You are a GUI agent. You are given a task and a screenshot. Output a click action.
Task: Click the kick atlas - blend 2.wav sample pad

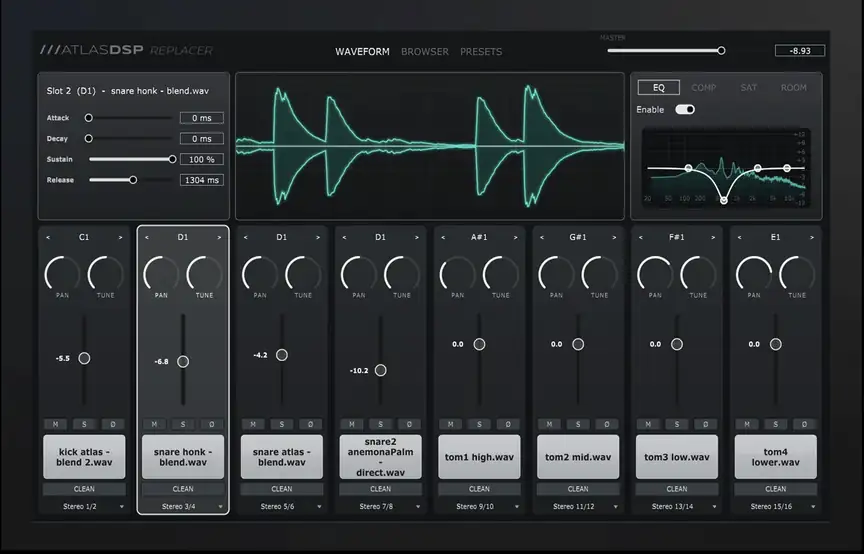[84, 457]
